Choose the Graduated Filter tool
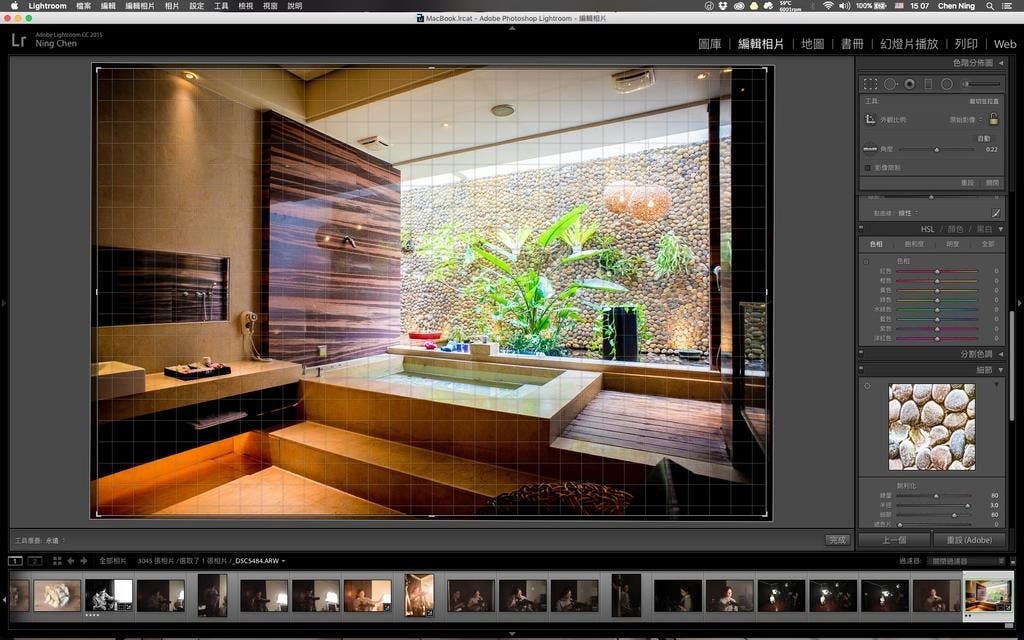 (x=928, y=84)
